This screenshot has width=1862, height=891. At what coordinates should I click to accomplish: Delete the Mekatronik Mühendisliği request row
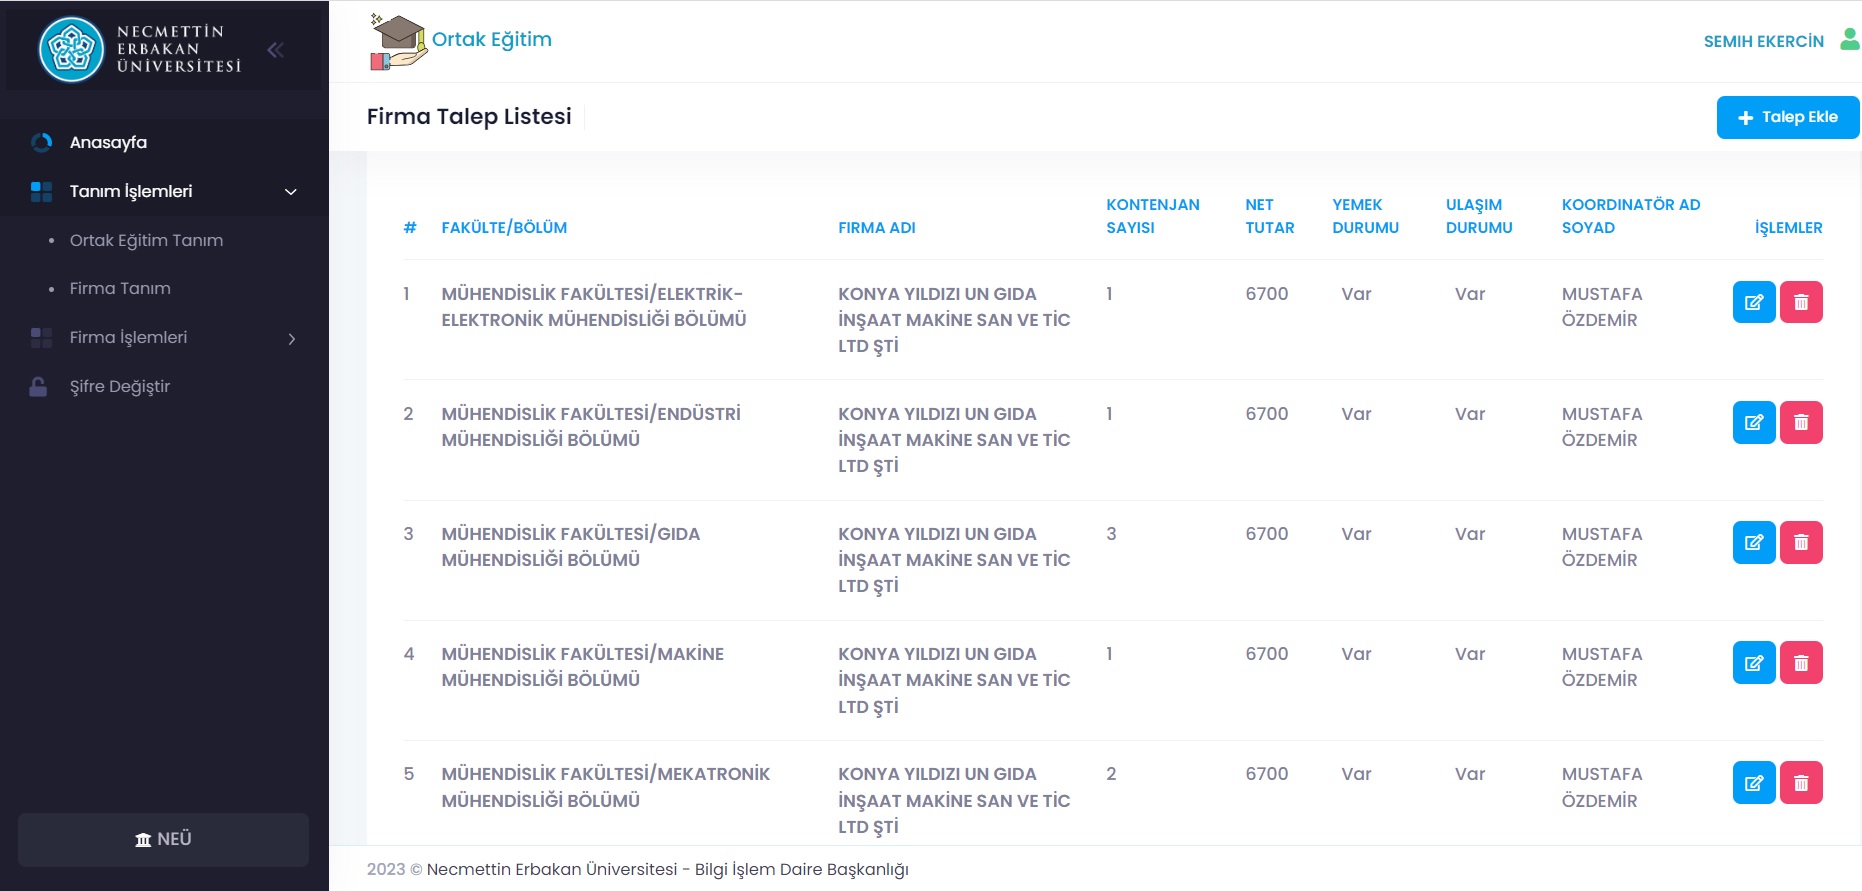coord(1800,782)
